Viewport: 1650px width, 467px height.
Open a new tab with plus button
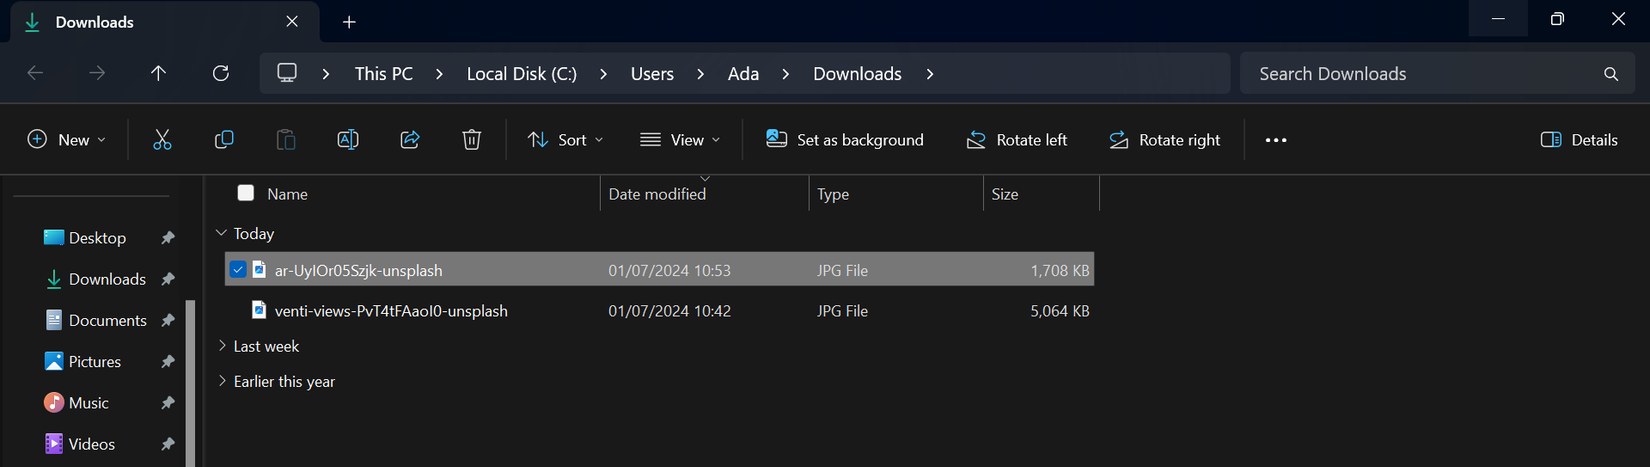[349, 22]
